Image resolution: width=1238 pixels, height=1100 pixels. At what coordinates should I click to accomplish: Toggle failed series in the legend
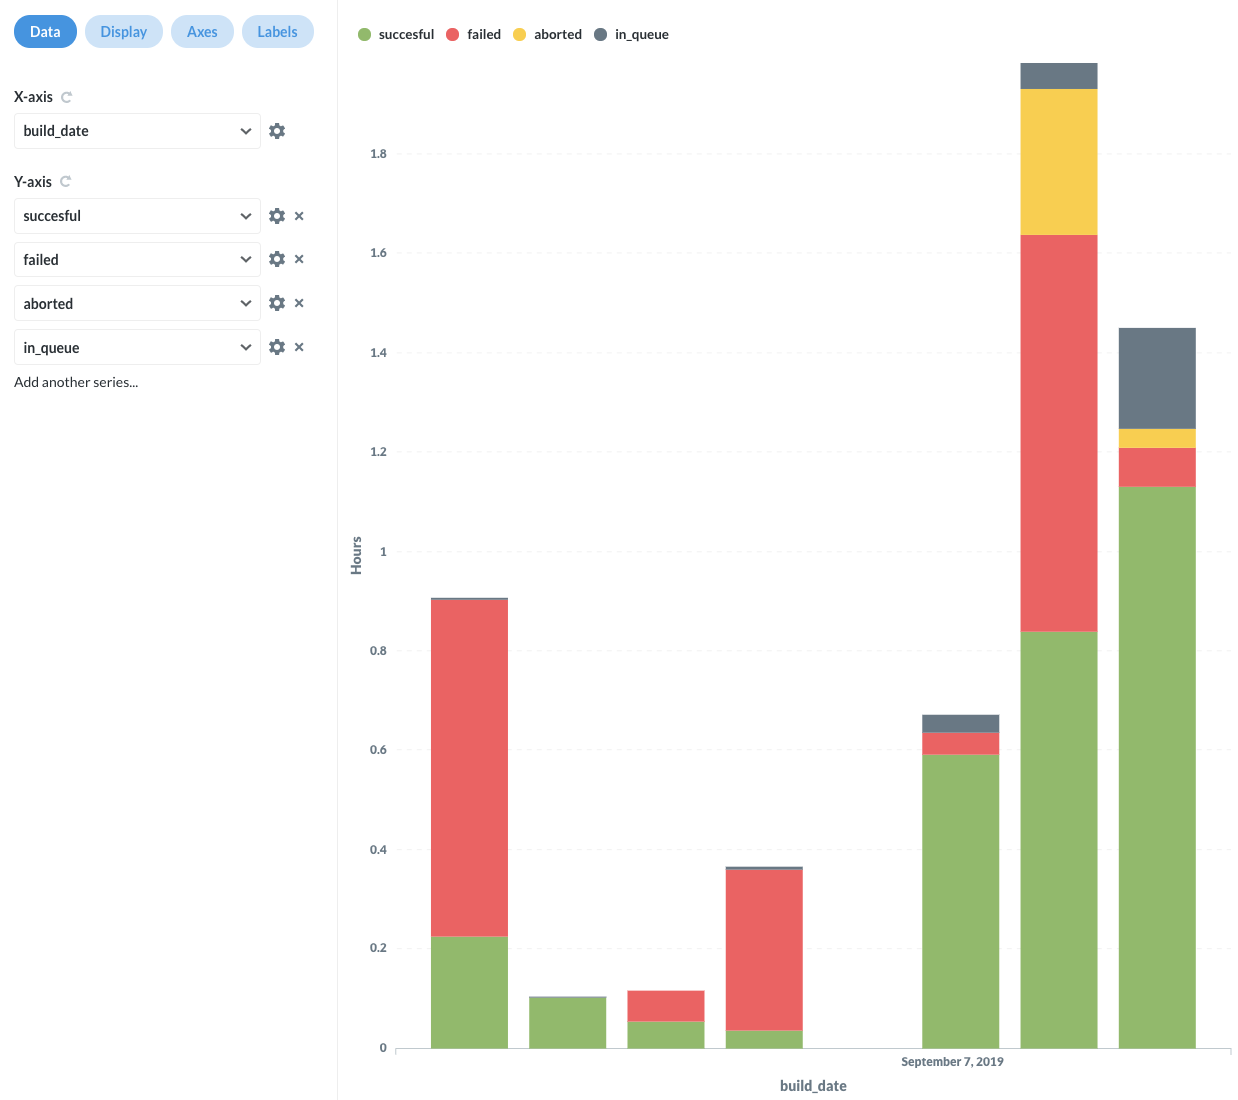click(x=474, y=34)
